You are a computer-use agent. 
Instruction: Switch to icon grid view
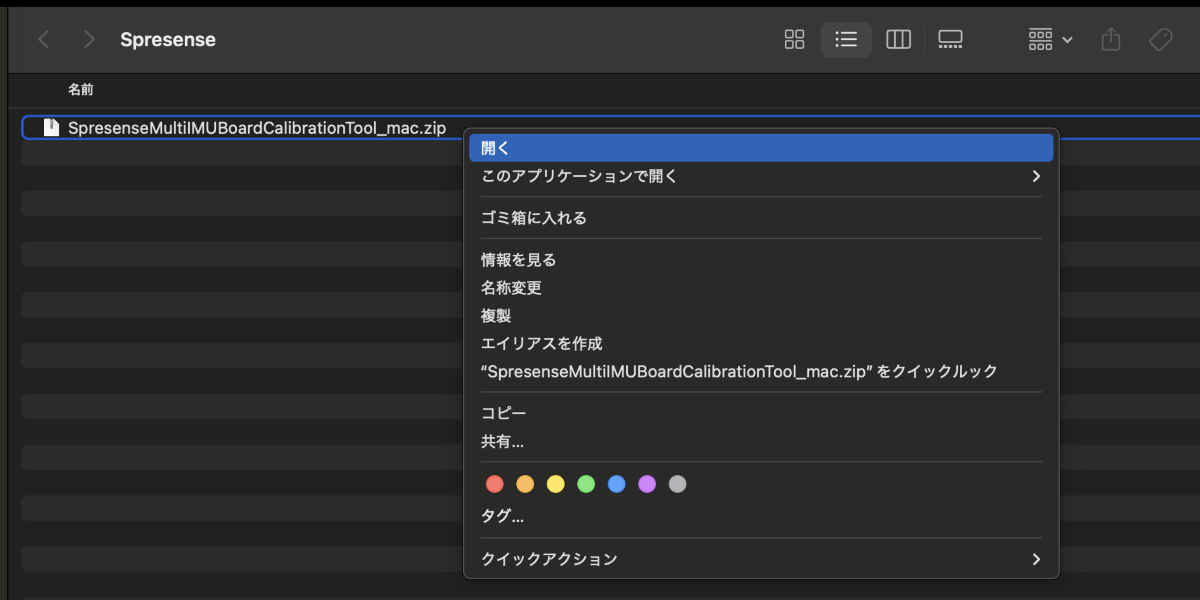tap(794, 40)
